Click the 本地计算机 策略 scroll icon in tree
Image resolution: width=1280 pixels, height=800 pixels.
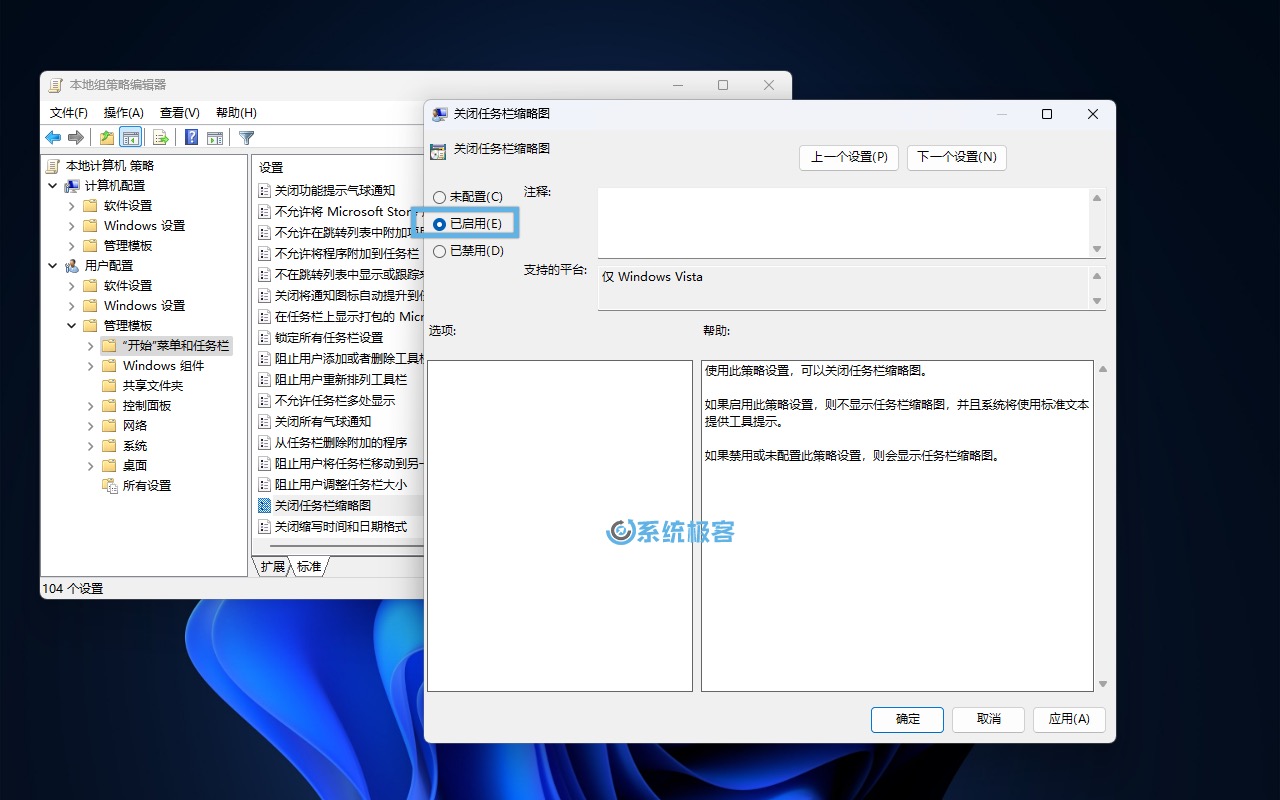click(53, 166)
